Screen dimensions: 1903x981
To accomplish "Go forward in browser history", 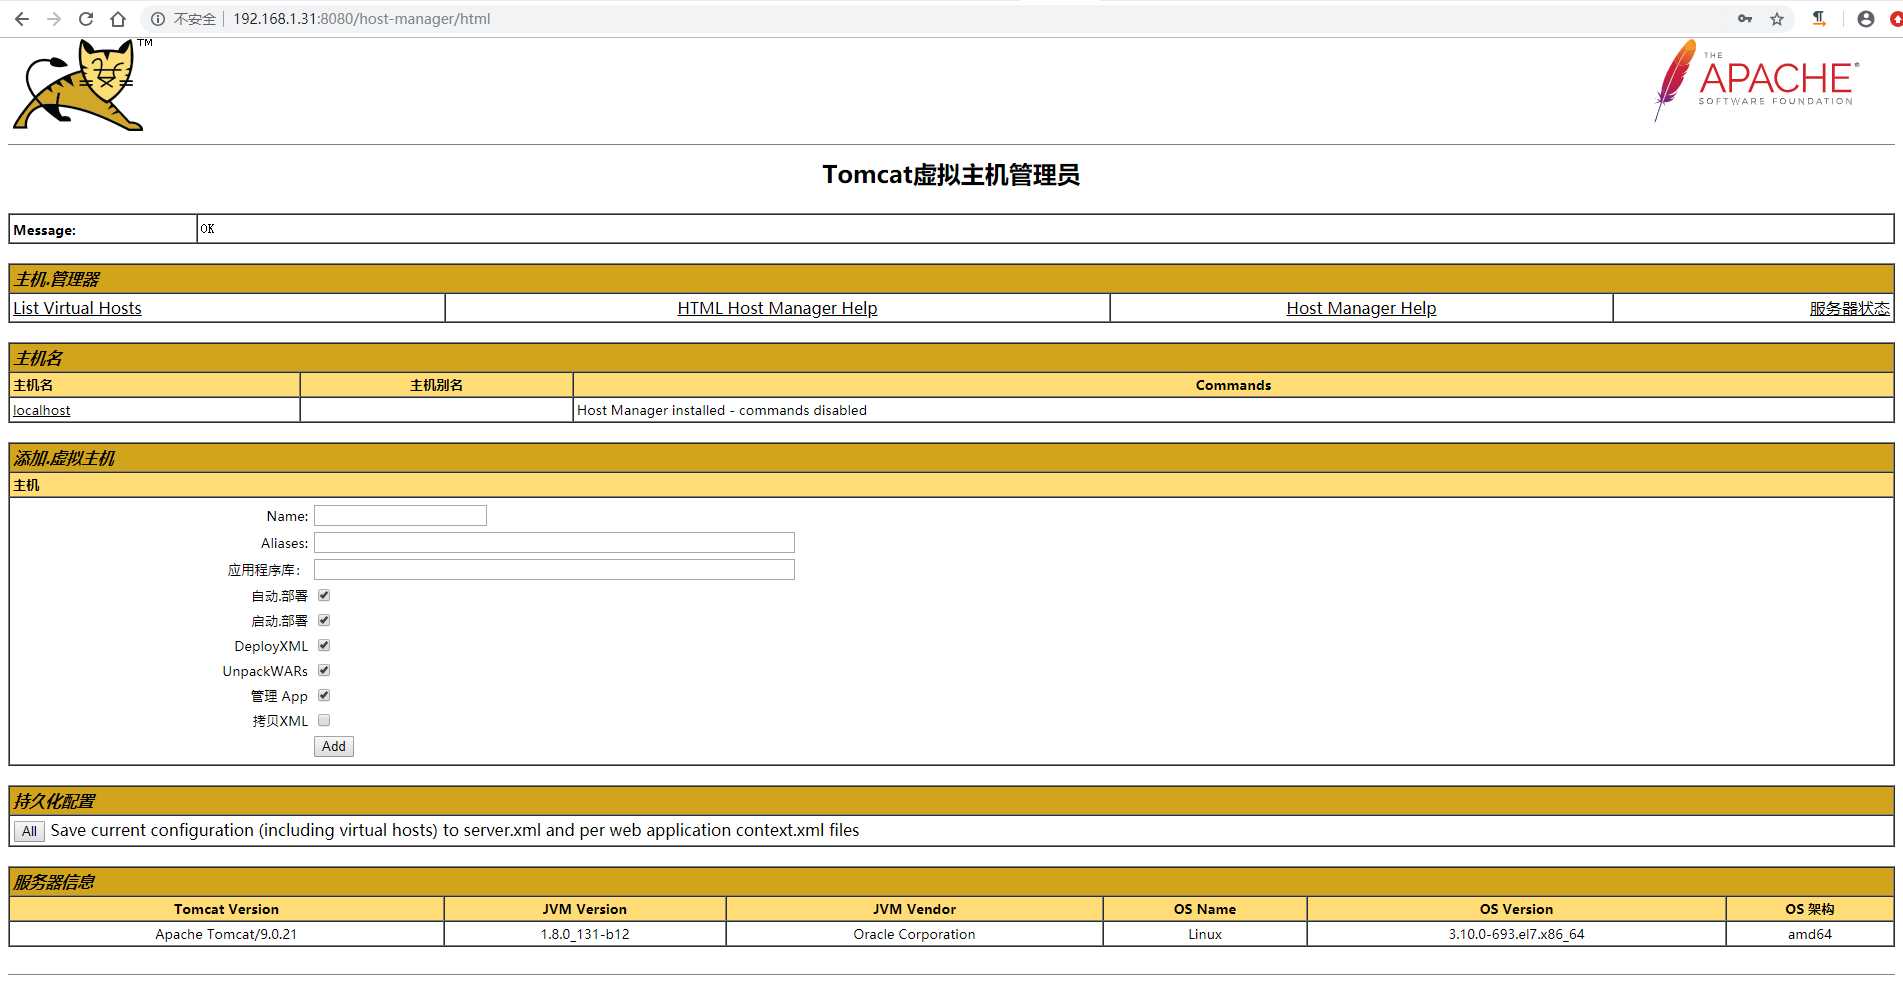I will click(x=54, y=19).
